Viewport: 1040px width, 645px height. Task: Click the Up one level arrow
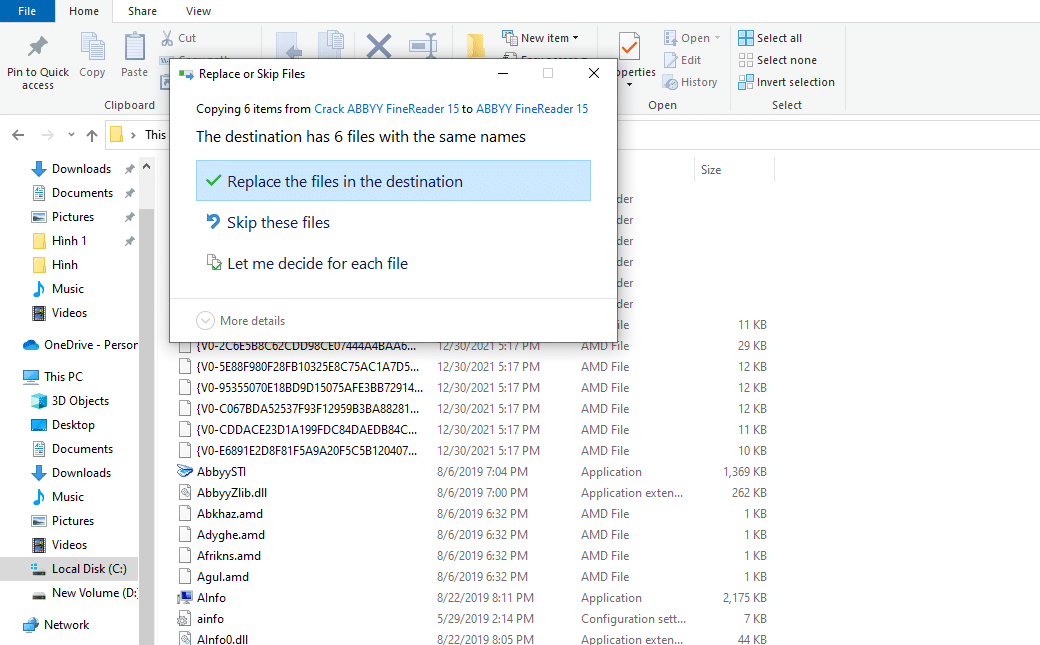pyautogui.click(x=92, y=135)
